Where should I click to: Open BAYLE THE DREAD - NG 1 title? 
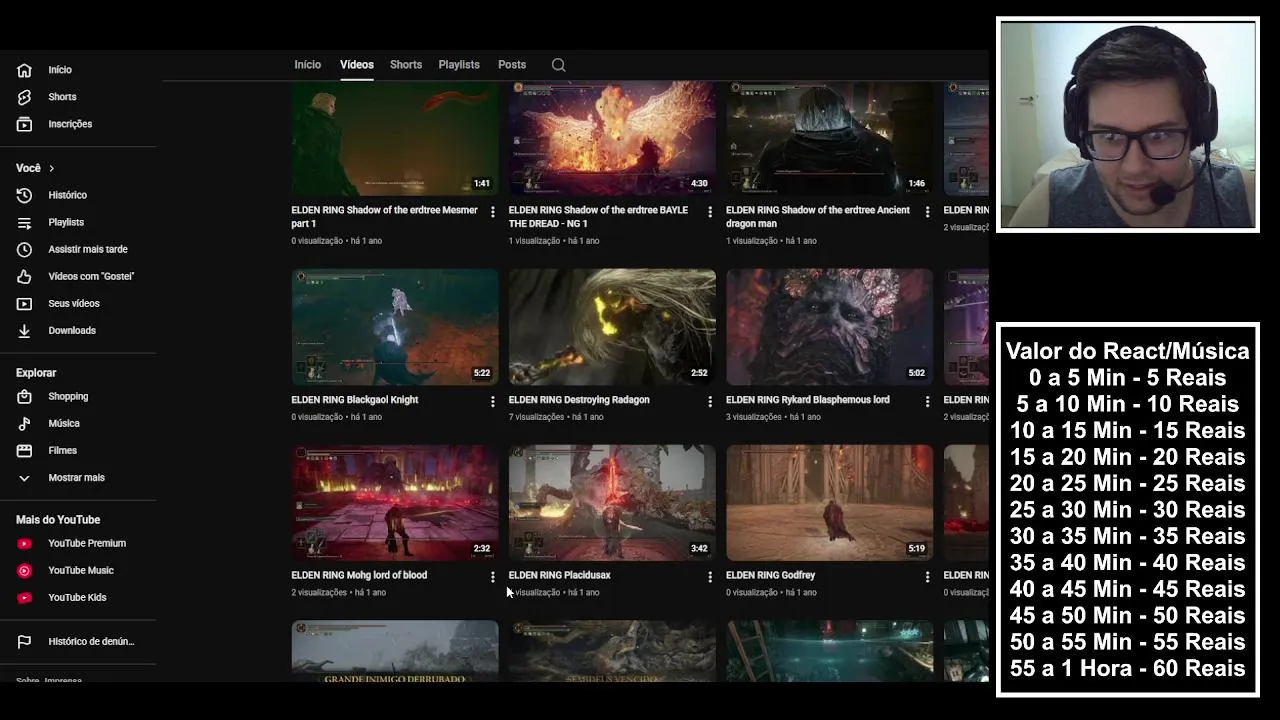(x=598, y=217)
